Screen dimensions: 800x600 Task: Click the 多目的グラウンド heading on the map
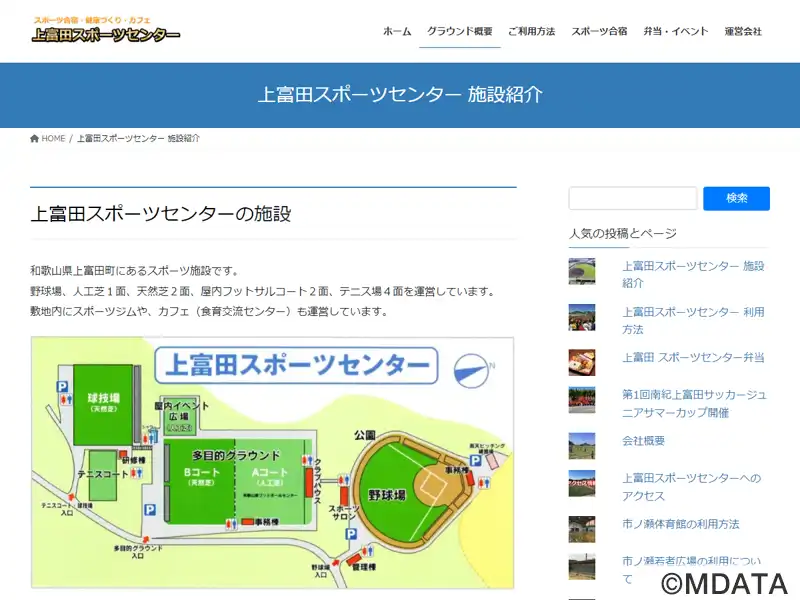click(x=236, y=455)
